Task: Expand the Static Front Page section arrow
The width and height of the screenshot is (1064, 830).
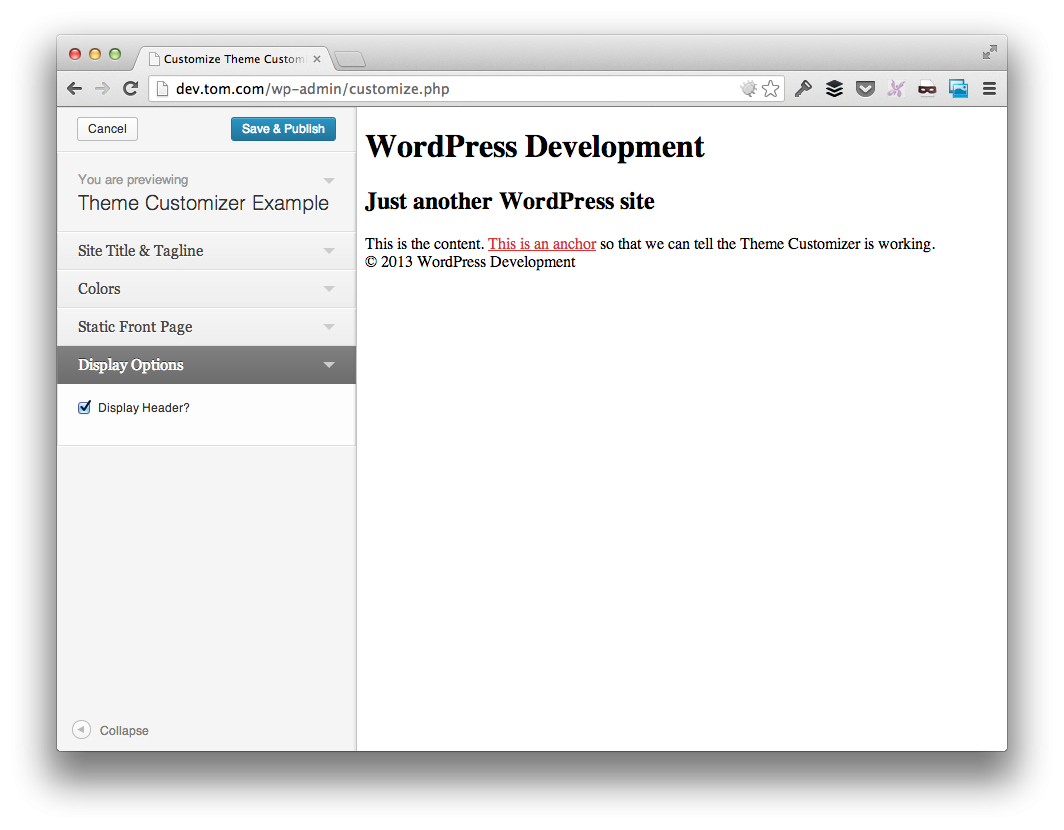Action: (329, 326)
